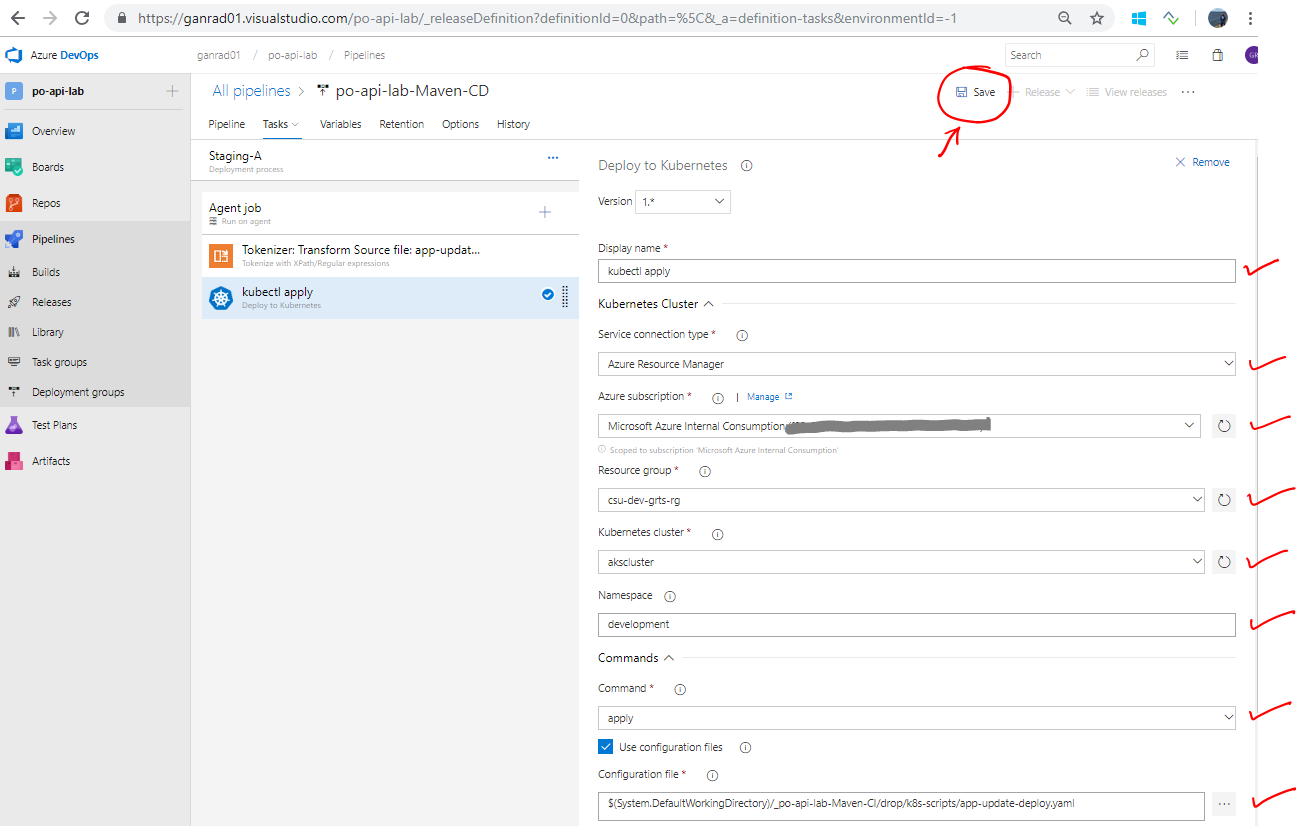The image size is (1296, 826).
Task: Remove the Deploy to Kubernetes task
Action: 1202,162
